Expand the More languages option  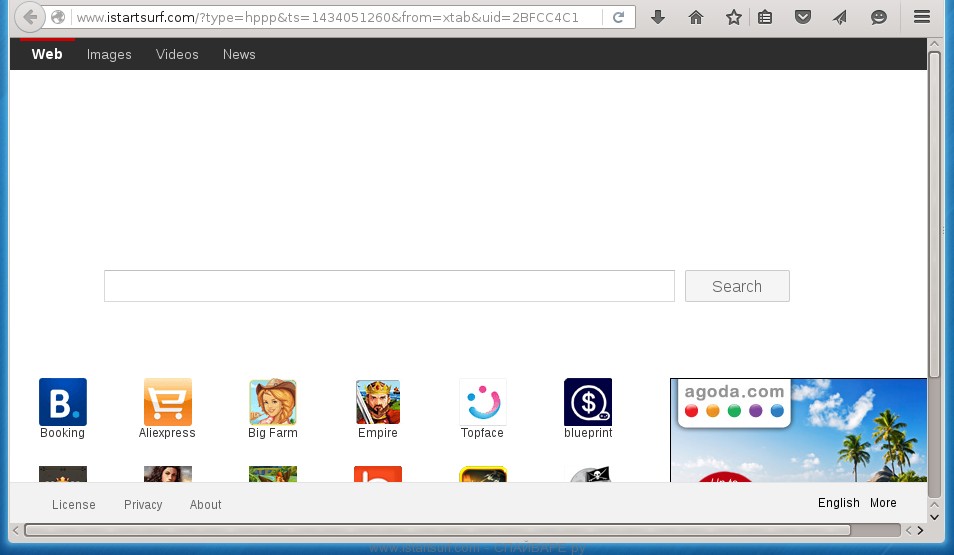pos(883,503)
